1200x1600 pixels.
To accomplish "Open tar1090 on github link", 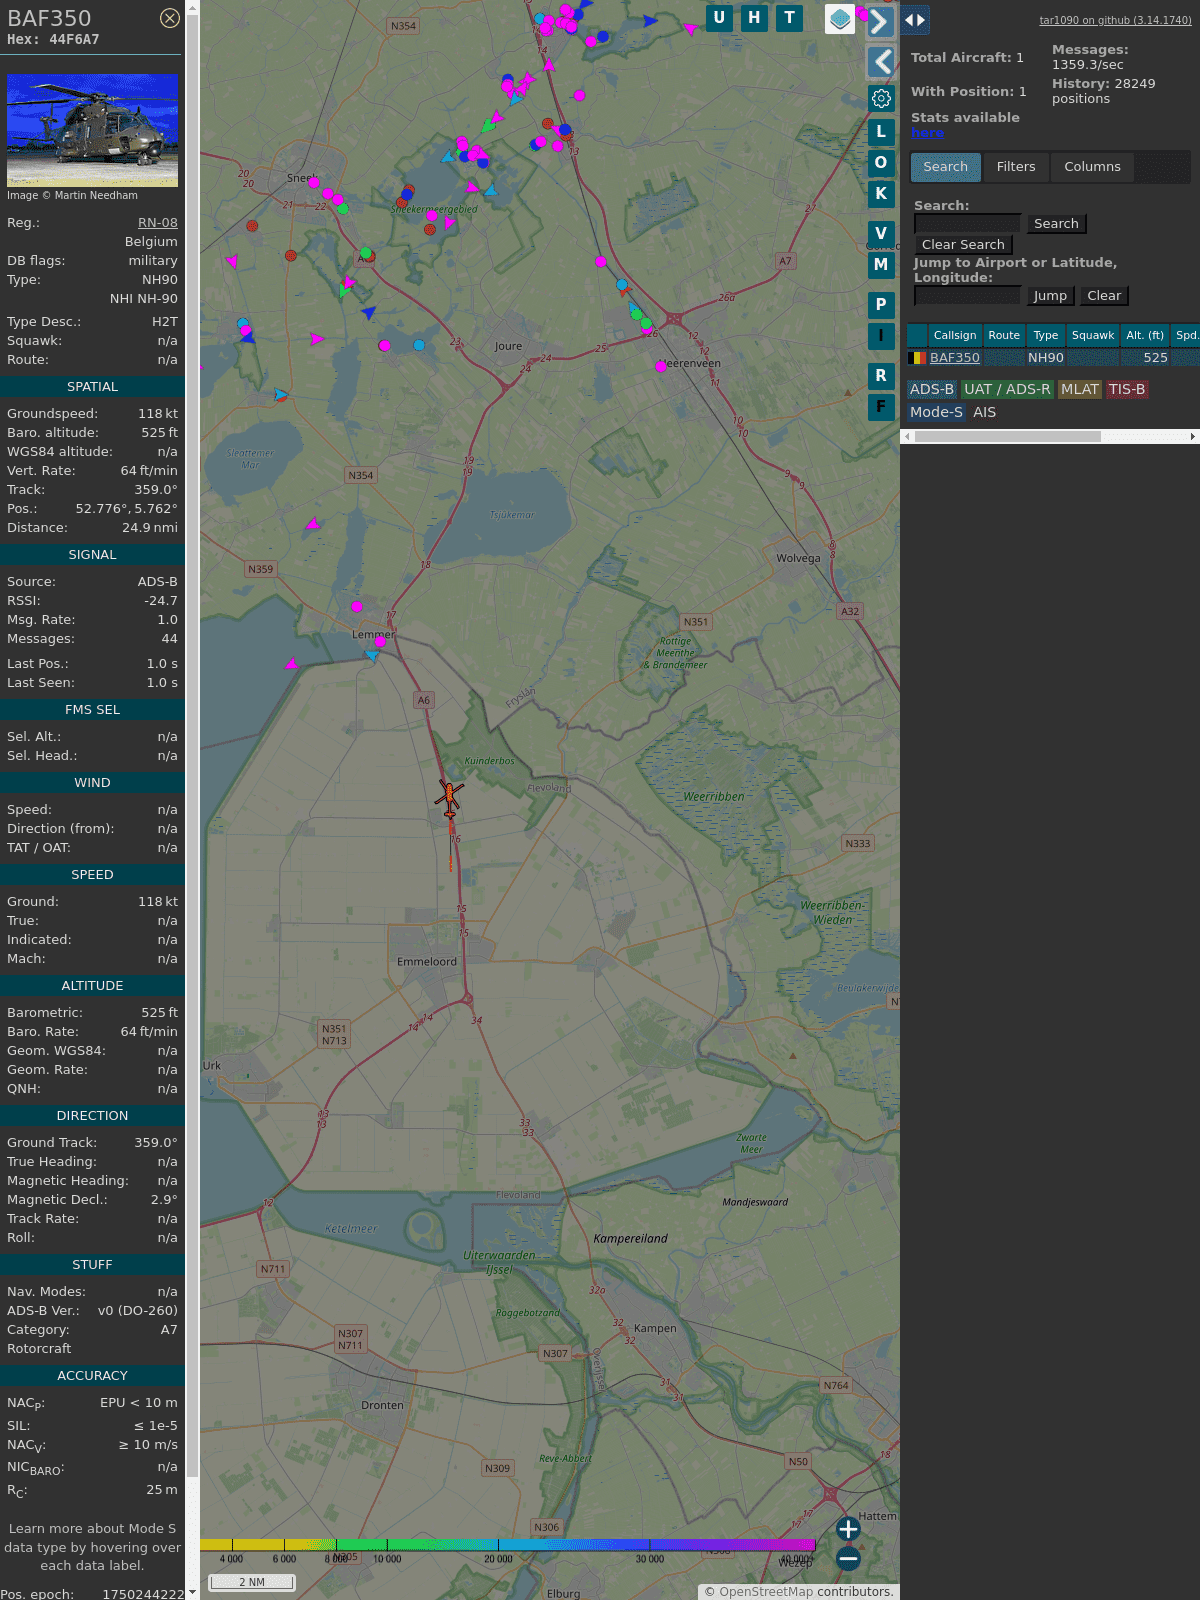I will click(1115, 20).
